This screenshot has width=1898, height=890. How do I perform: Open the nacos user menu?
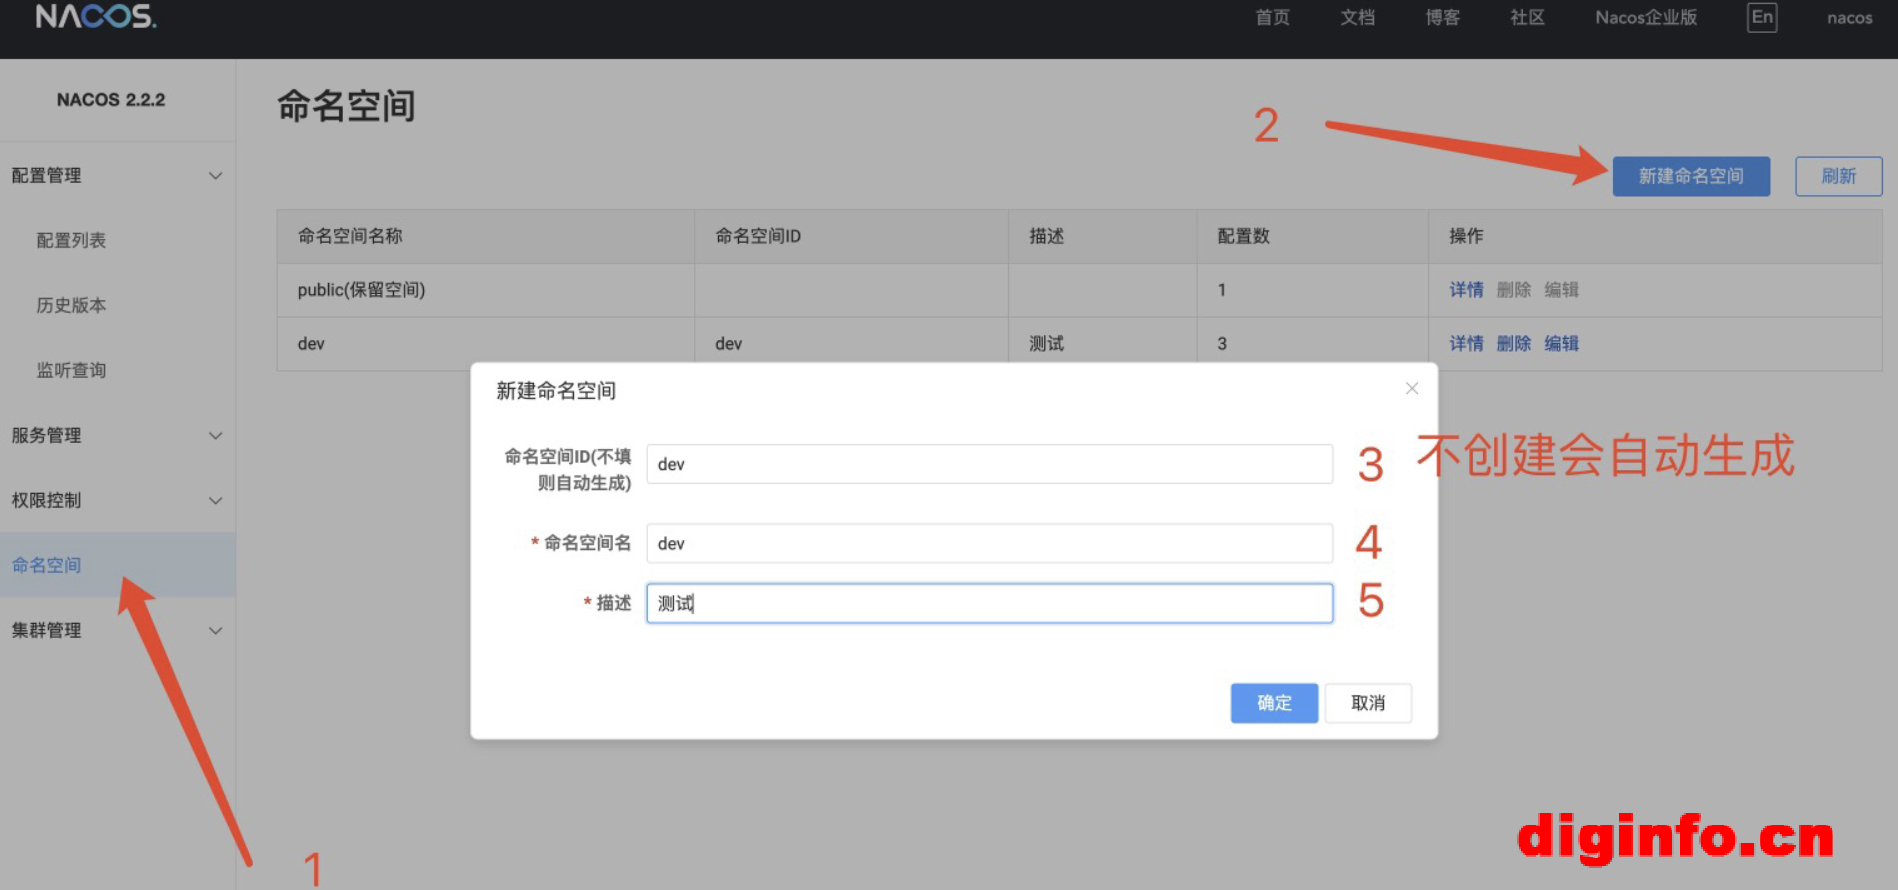coord(1849,18)
